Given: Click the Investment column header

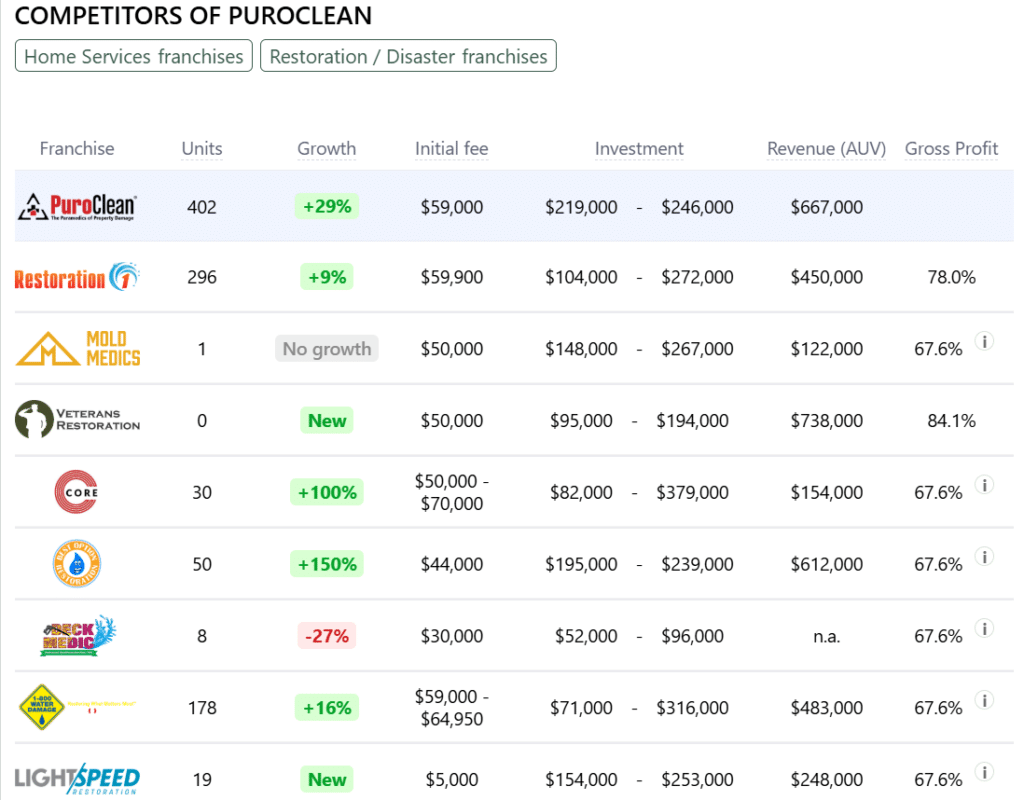Looking at the screenshot, I should [639, 149].
